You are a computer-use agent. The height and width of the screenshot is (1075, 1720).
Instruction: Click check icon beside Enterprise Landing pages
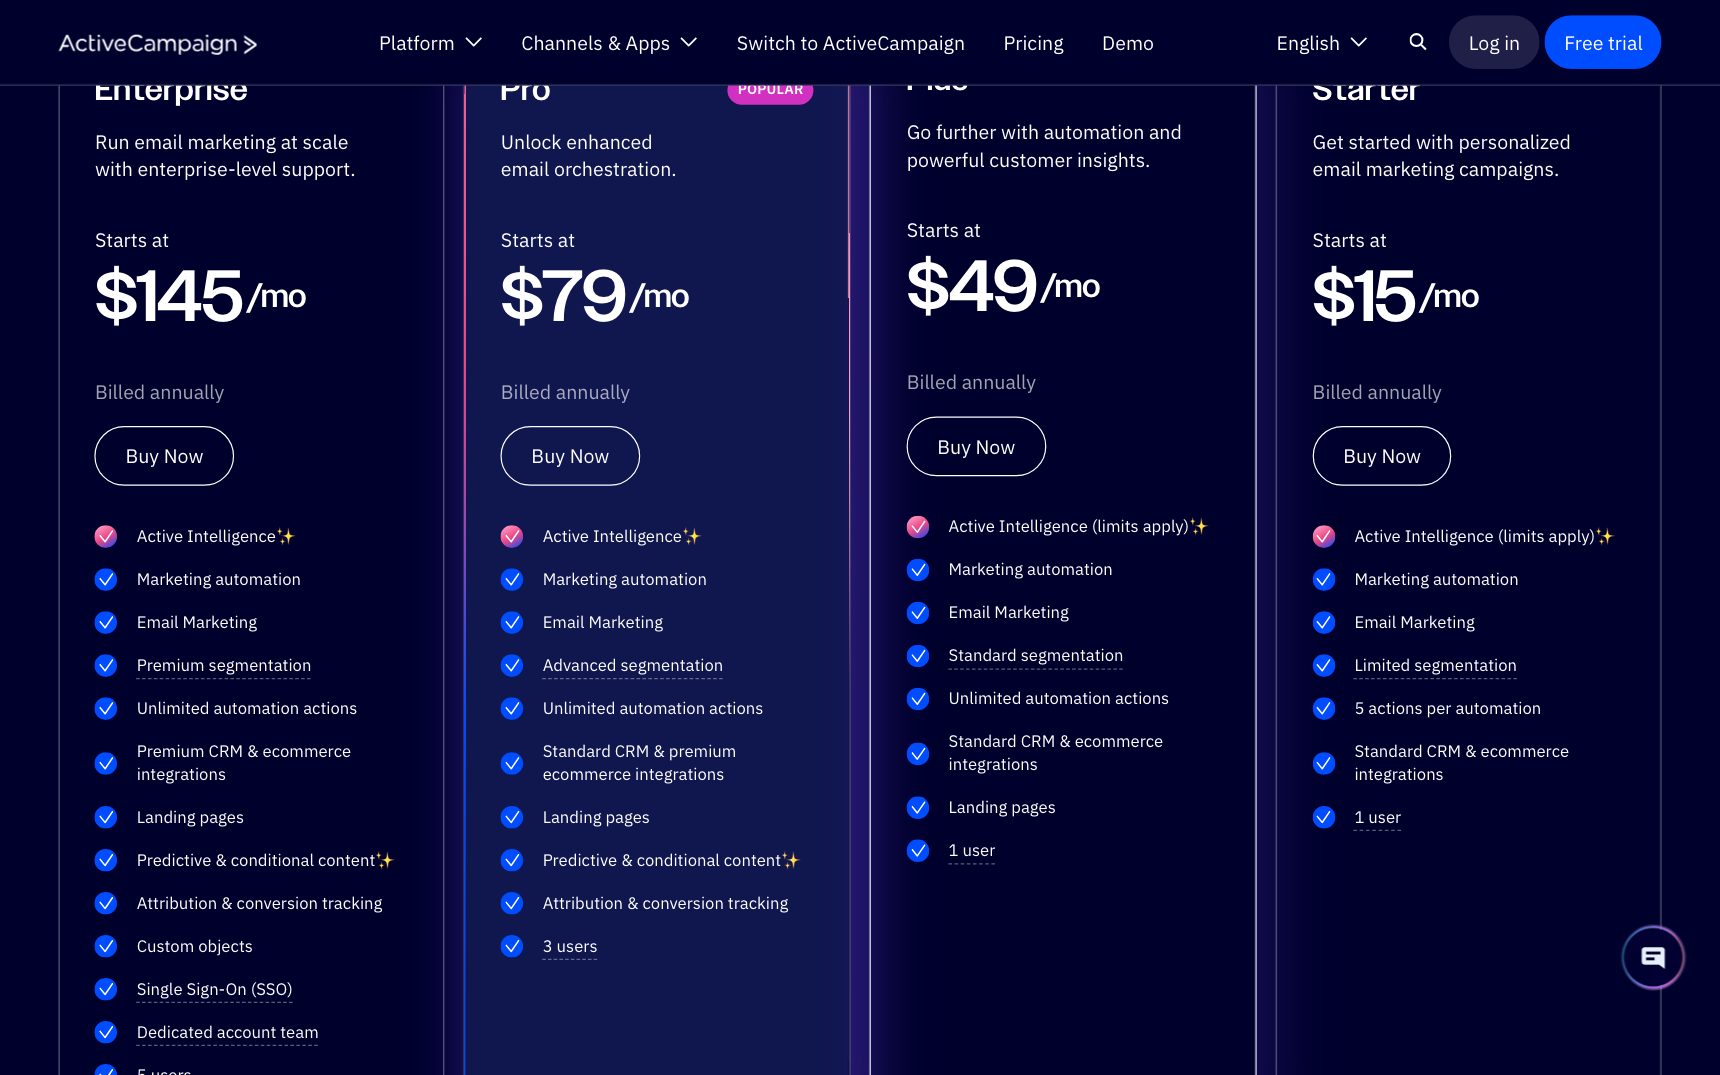106,817
